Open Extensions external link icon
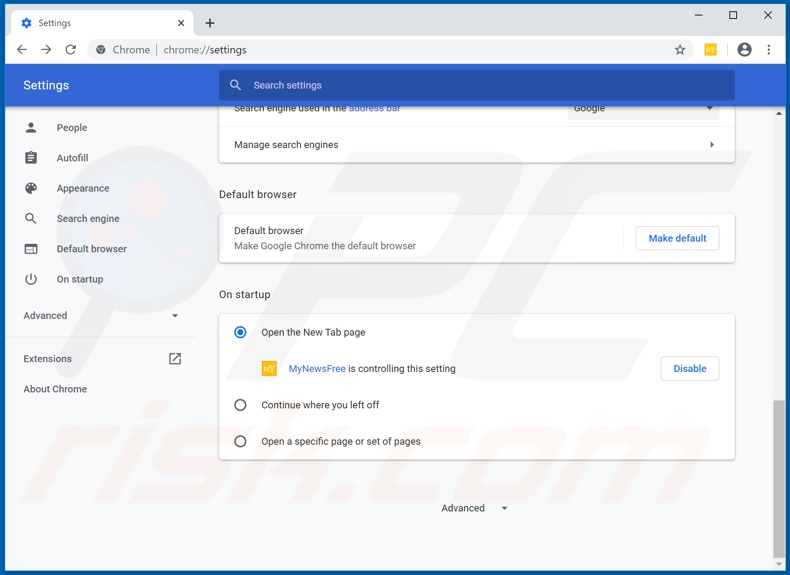 point(175,359)
